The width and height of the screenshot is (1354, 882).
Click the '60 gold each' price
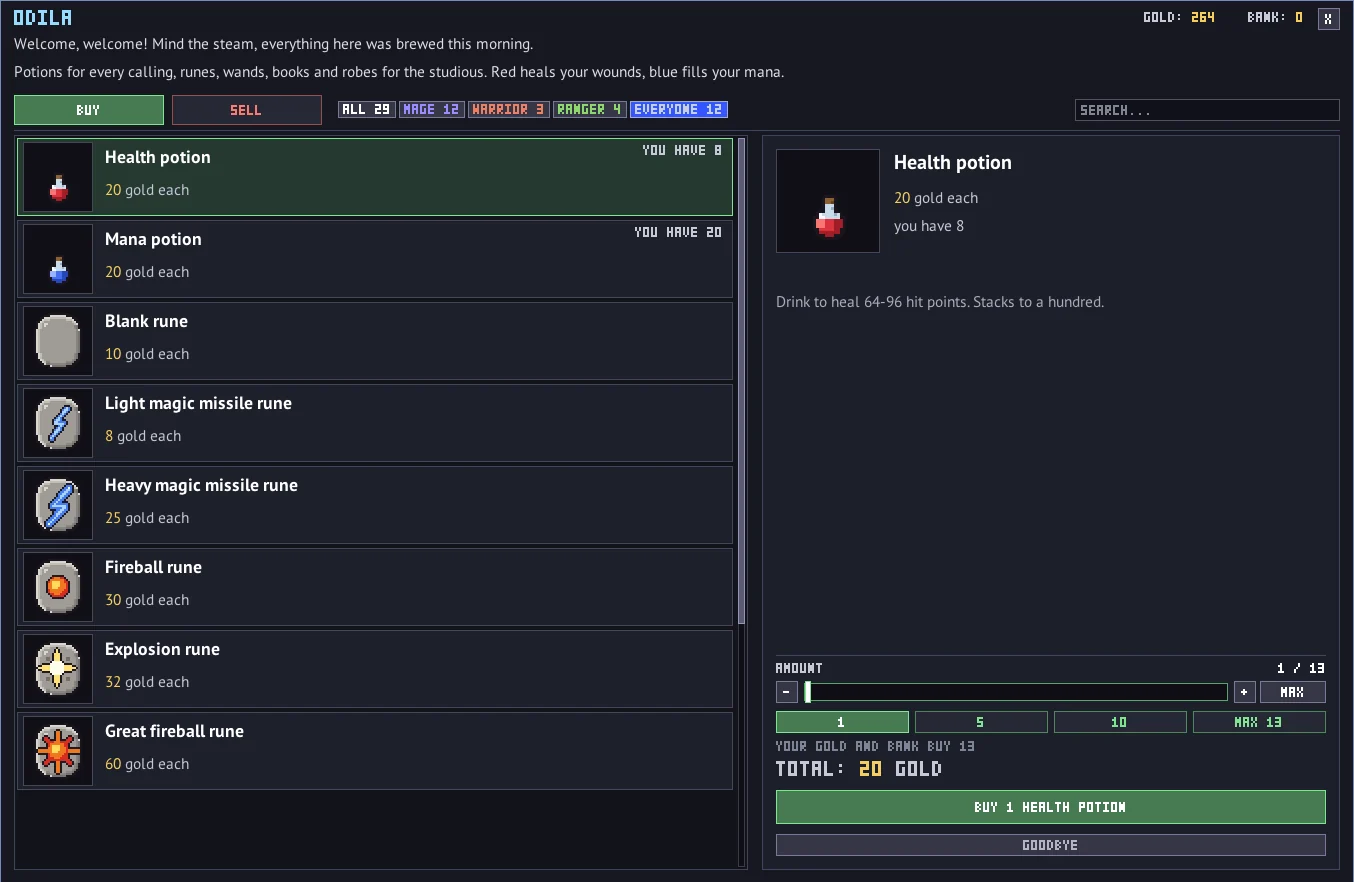[x=147, y=764]
